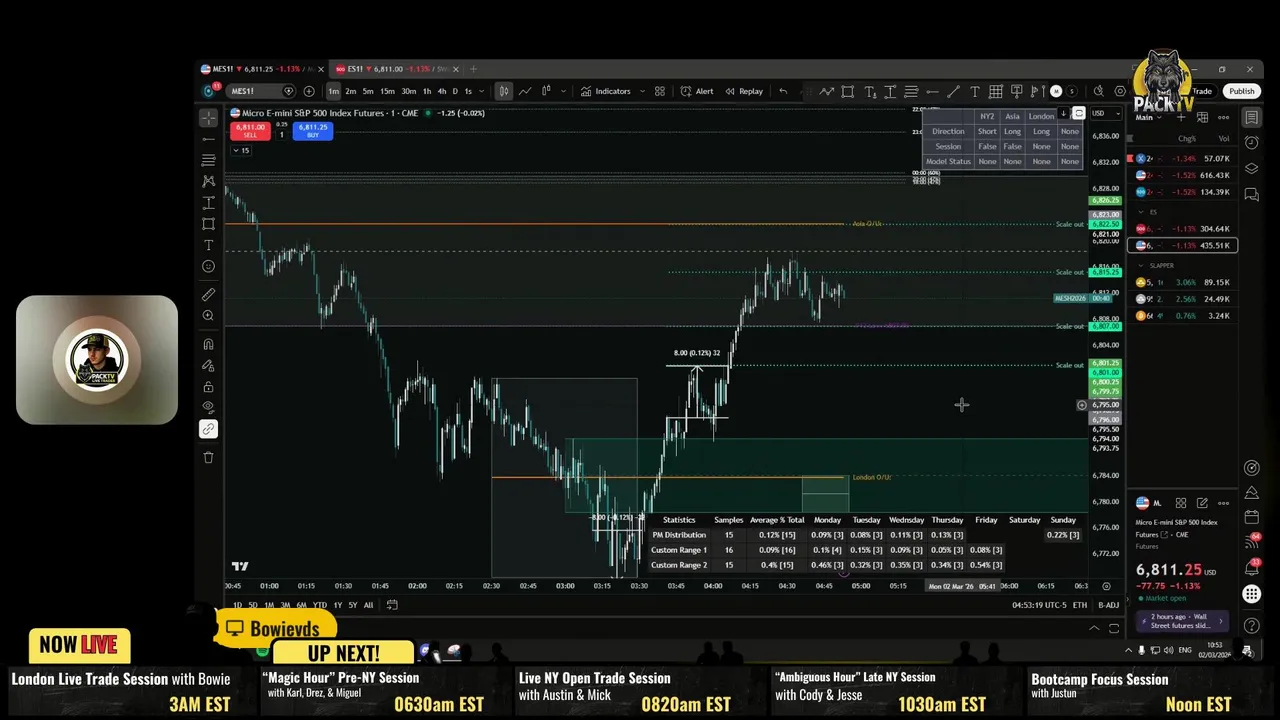1280x720 pixels.
Task: Add symbol to the watchlist
Action: pos(1181,117)
